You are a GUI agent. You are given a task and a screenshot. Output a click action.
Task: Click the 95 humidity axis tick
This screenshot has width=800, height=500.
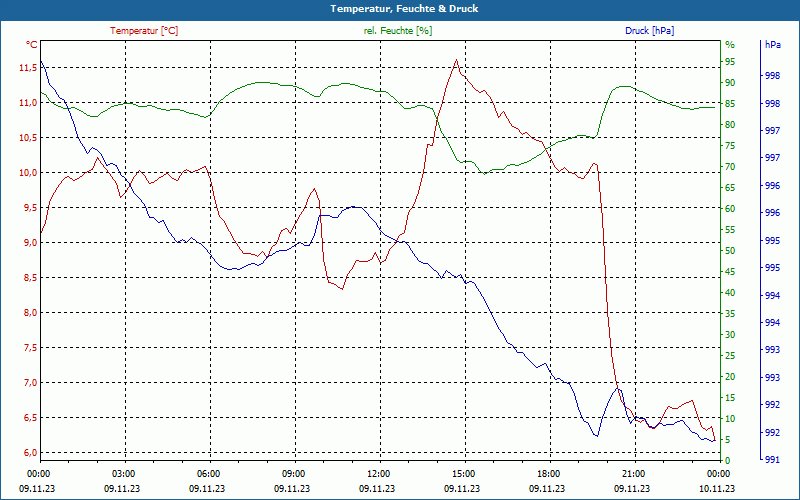click(730, 62)
